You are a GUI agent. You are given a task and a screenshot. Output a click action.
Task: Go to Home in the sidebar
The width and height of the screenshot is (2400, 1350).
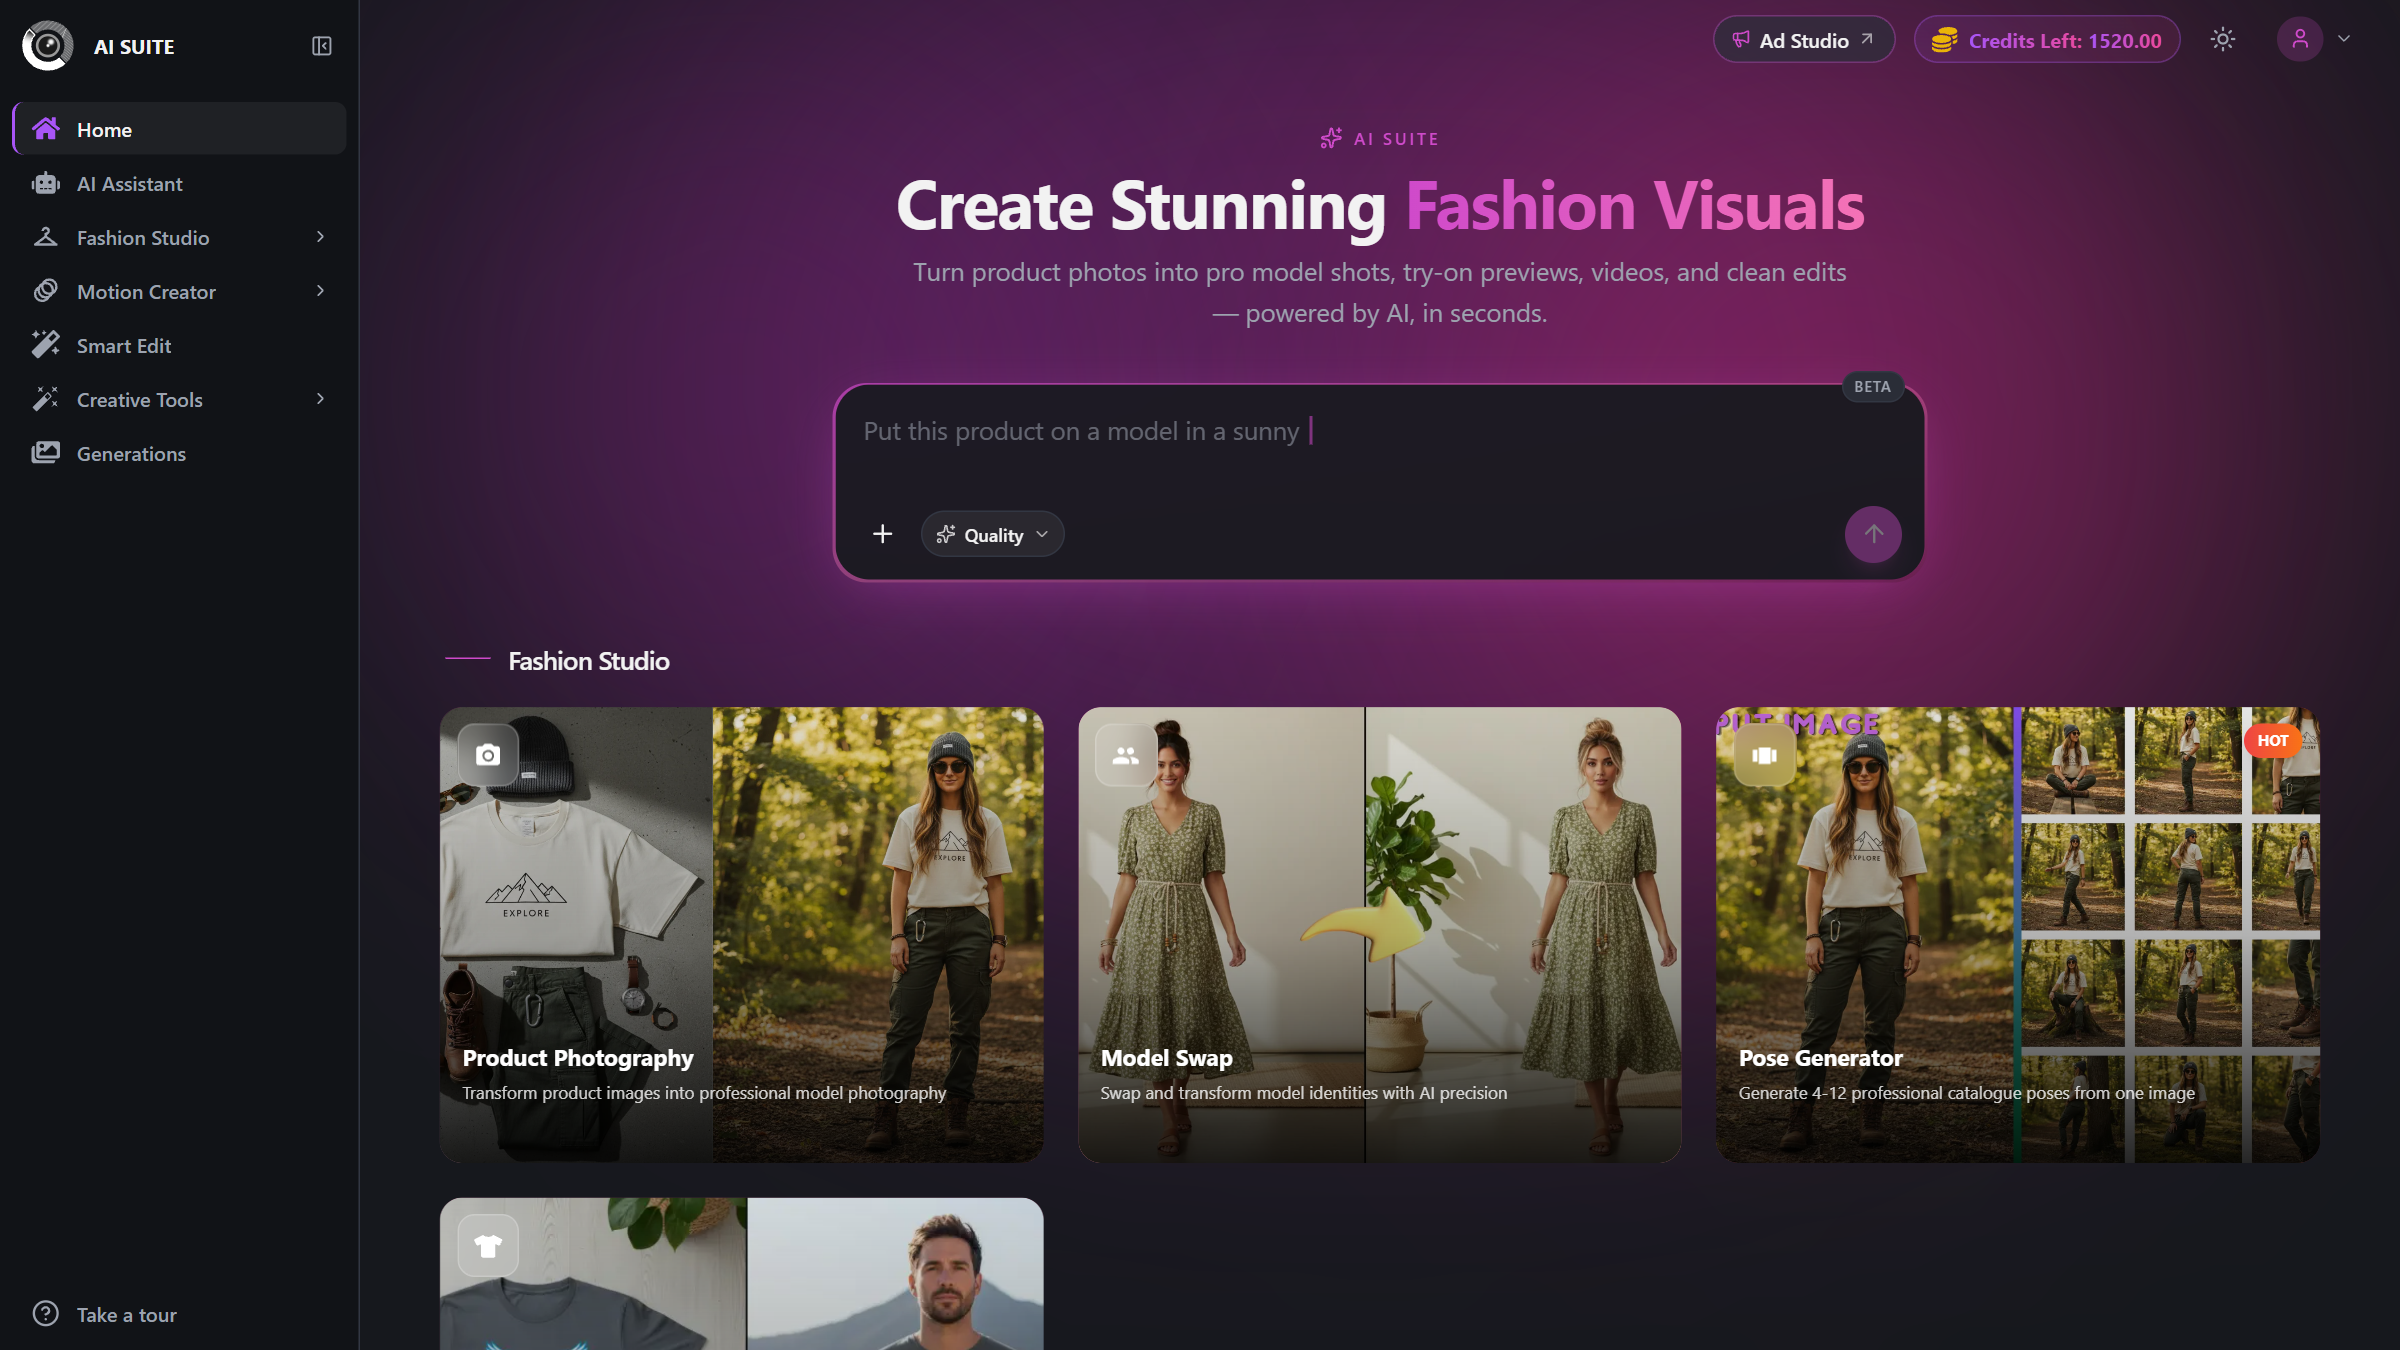coord(180,129)
